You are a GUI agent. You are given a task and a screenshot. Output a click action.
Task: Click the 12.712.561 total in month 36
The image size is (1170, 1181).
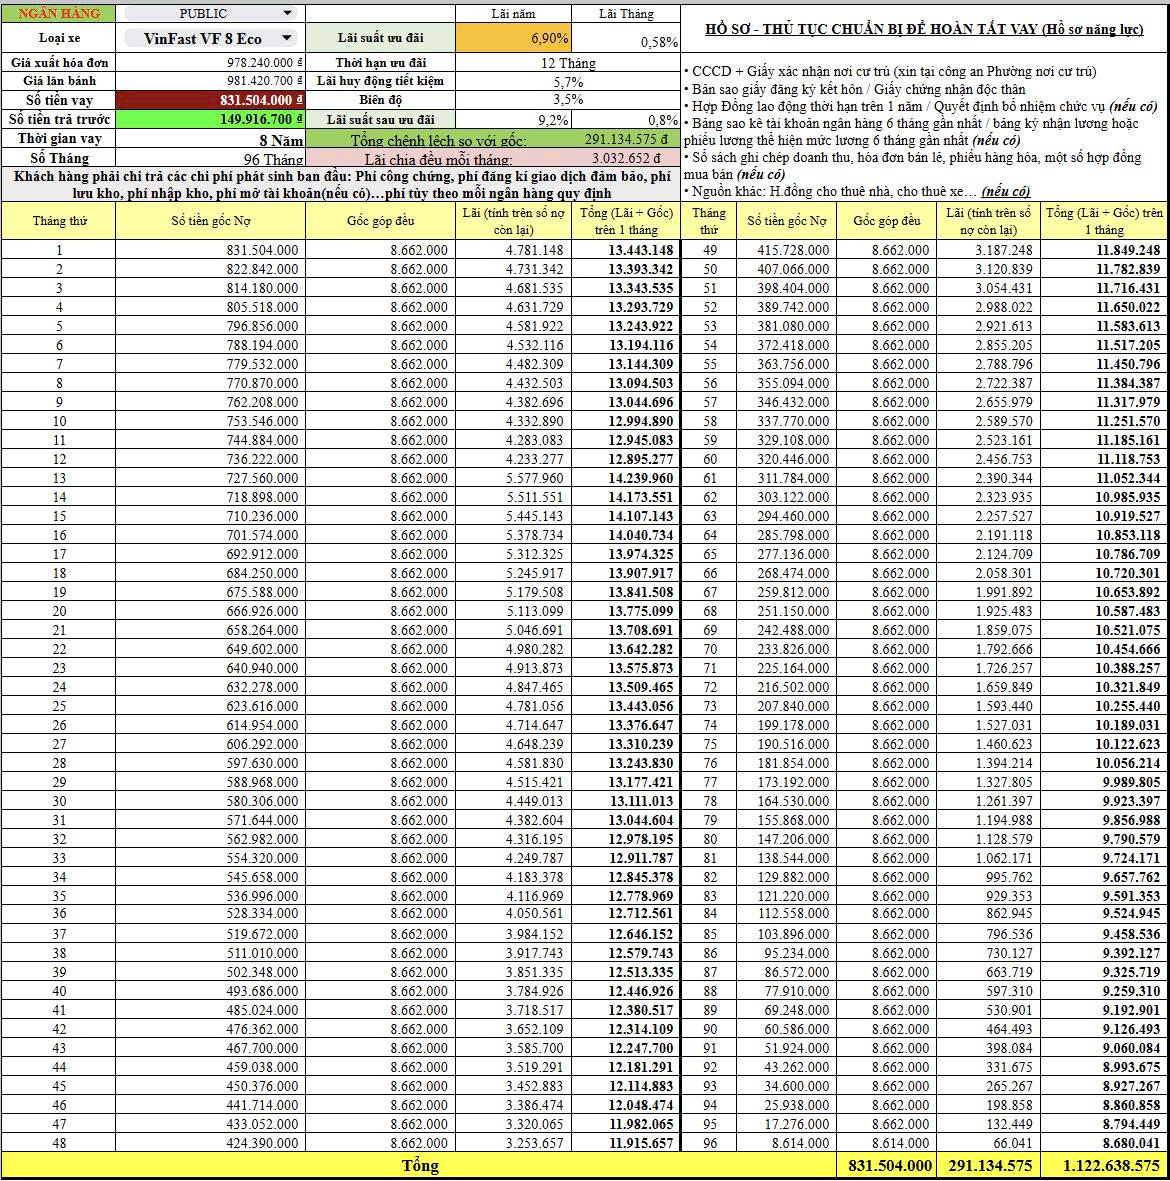click(x=625, y=914)
